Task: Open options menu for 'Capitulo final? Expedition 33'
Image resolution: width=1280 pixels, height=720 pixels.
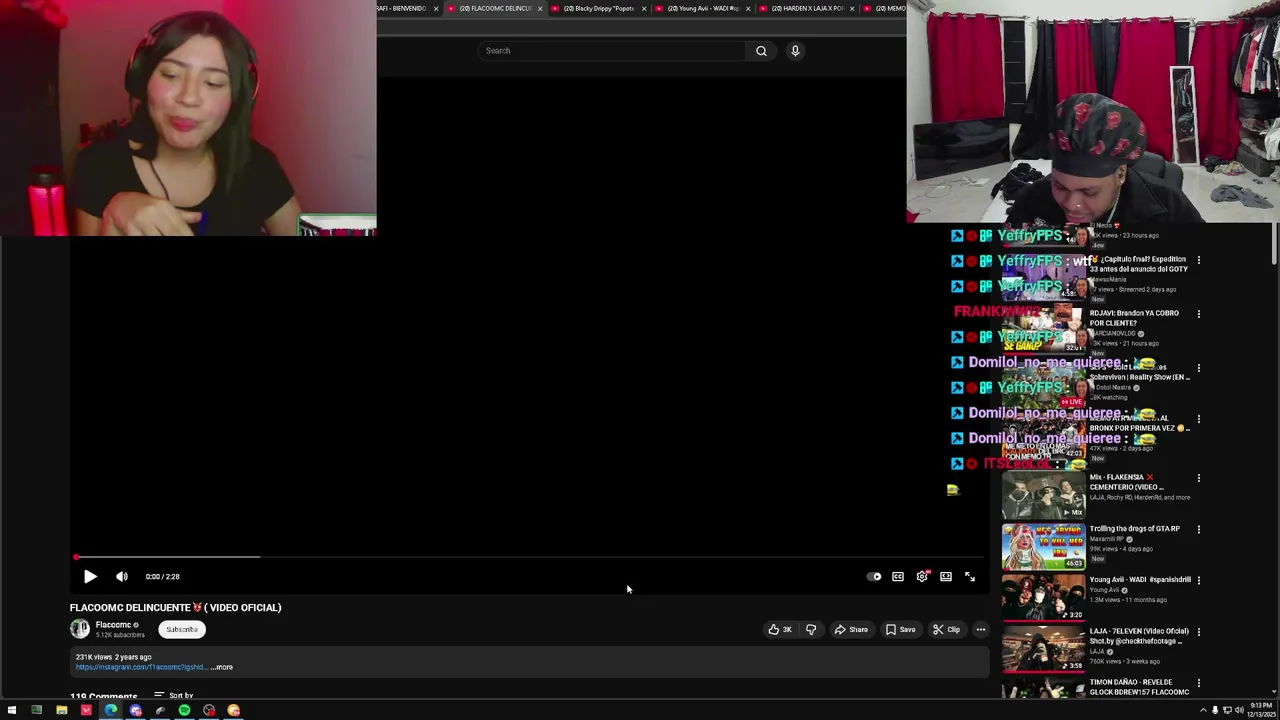Action: (1199, 260)
